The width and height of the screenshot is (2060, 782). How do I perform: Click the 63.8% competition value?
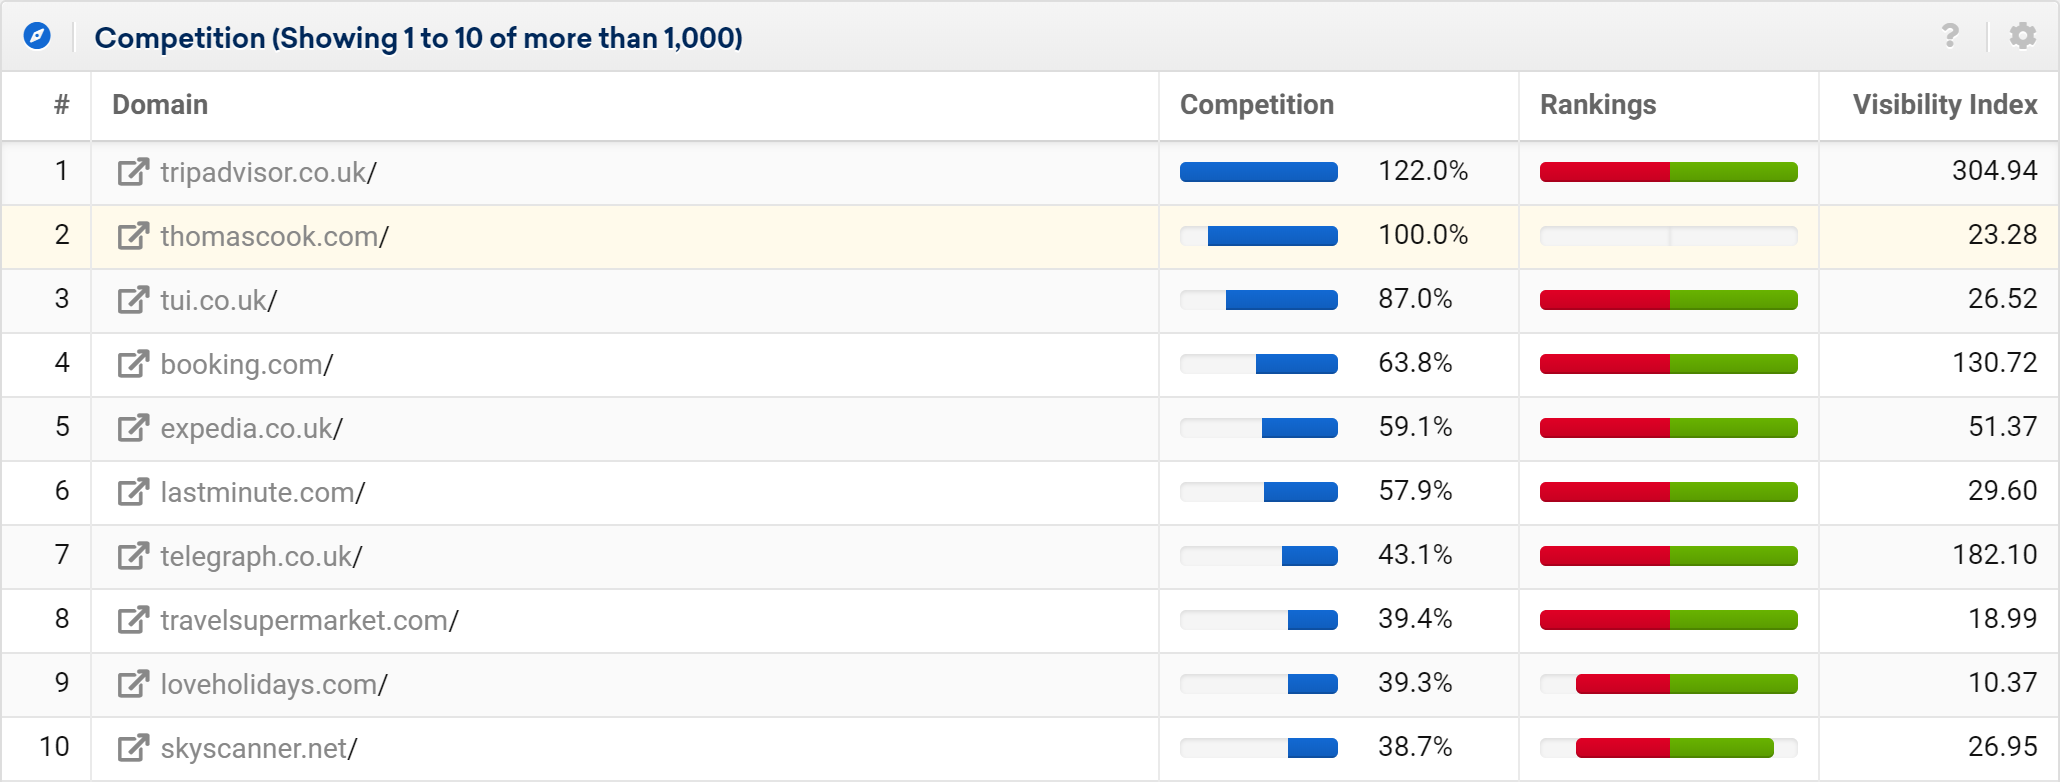1415,363
